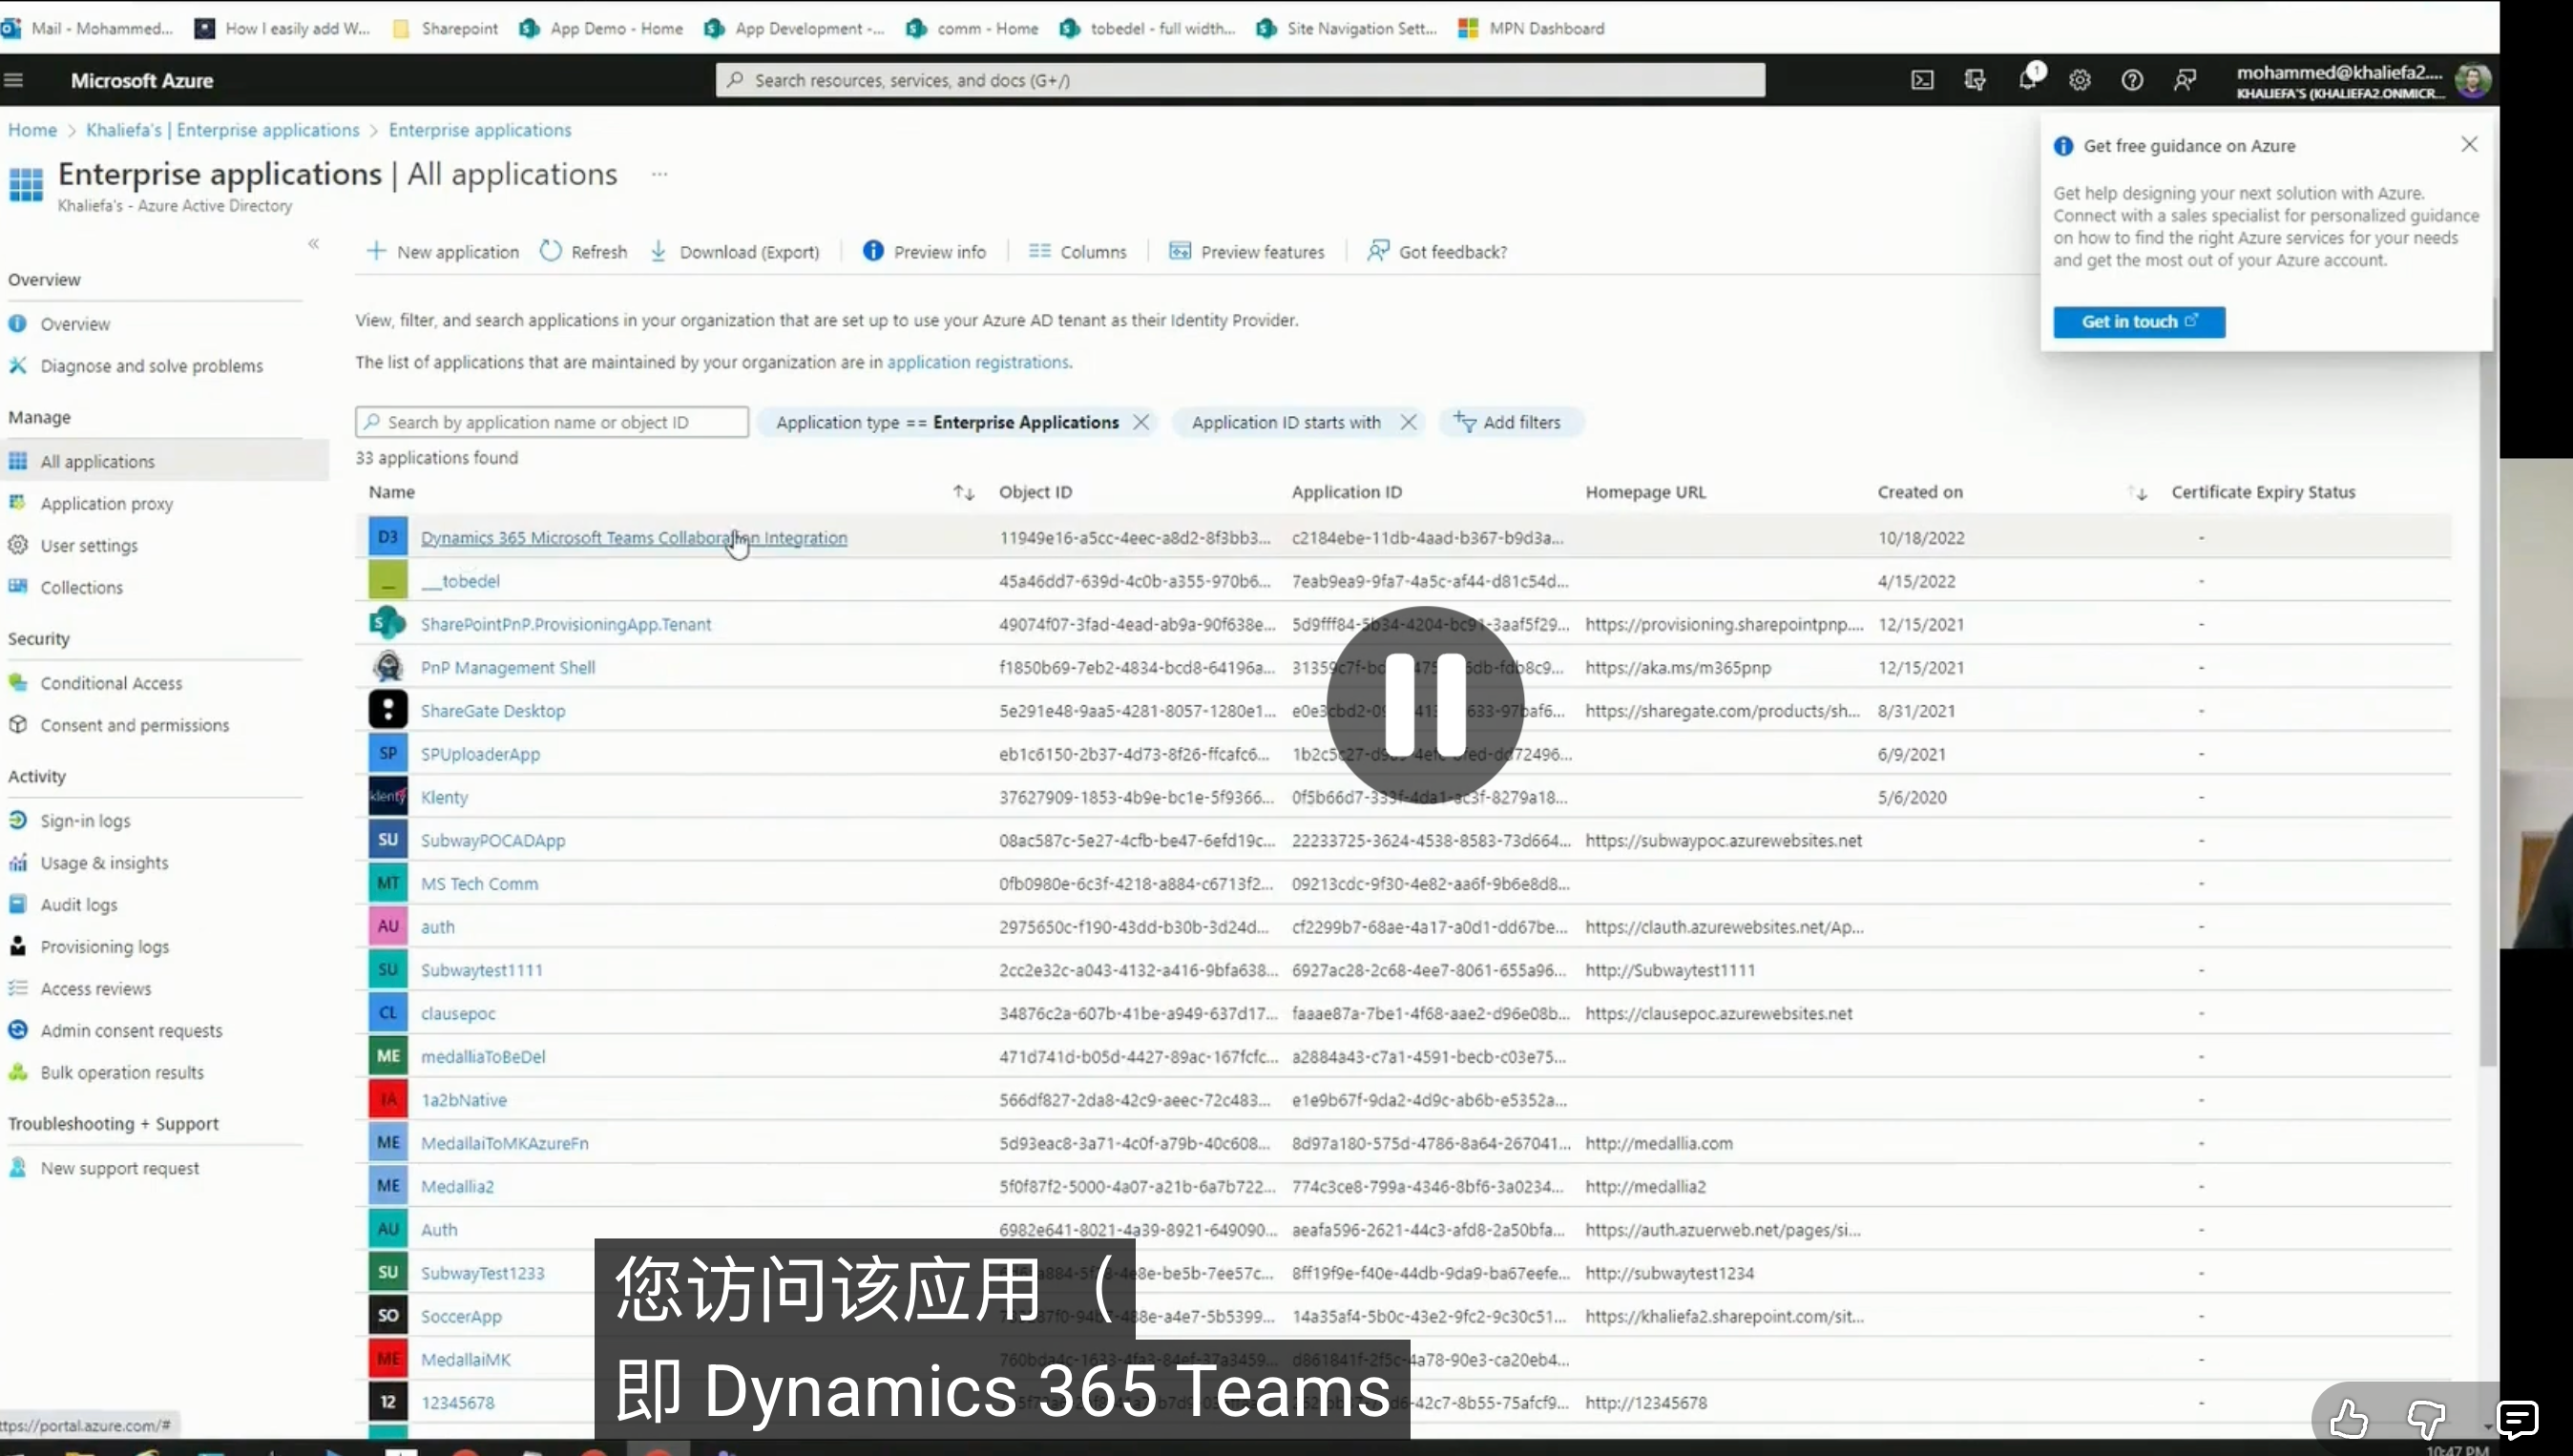
Task: Open the comment chat icon
Action: pos(2517,1418)
